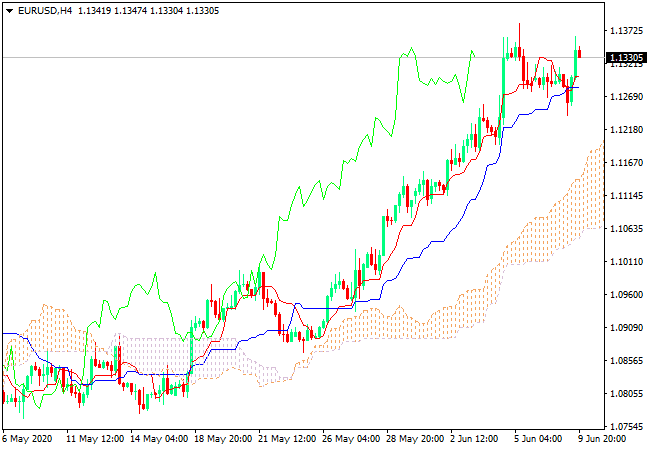
Task: Select the 5 Jun 04:00 time label
Action: tap(541, 439)
